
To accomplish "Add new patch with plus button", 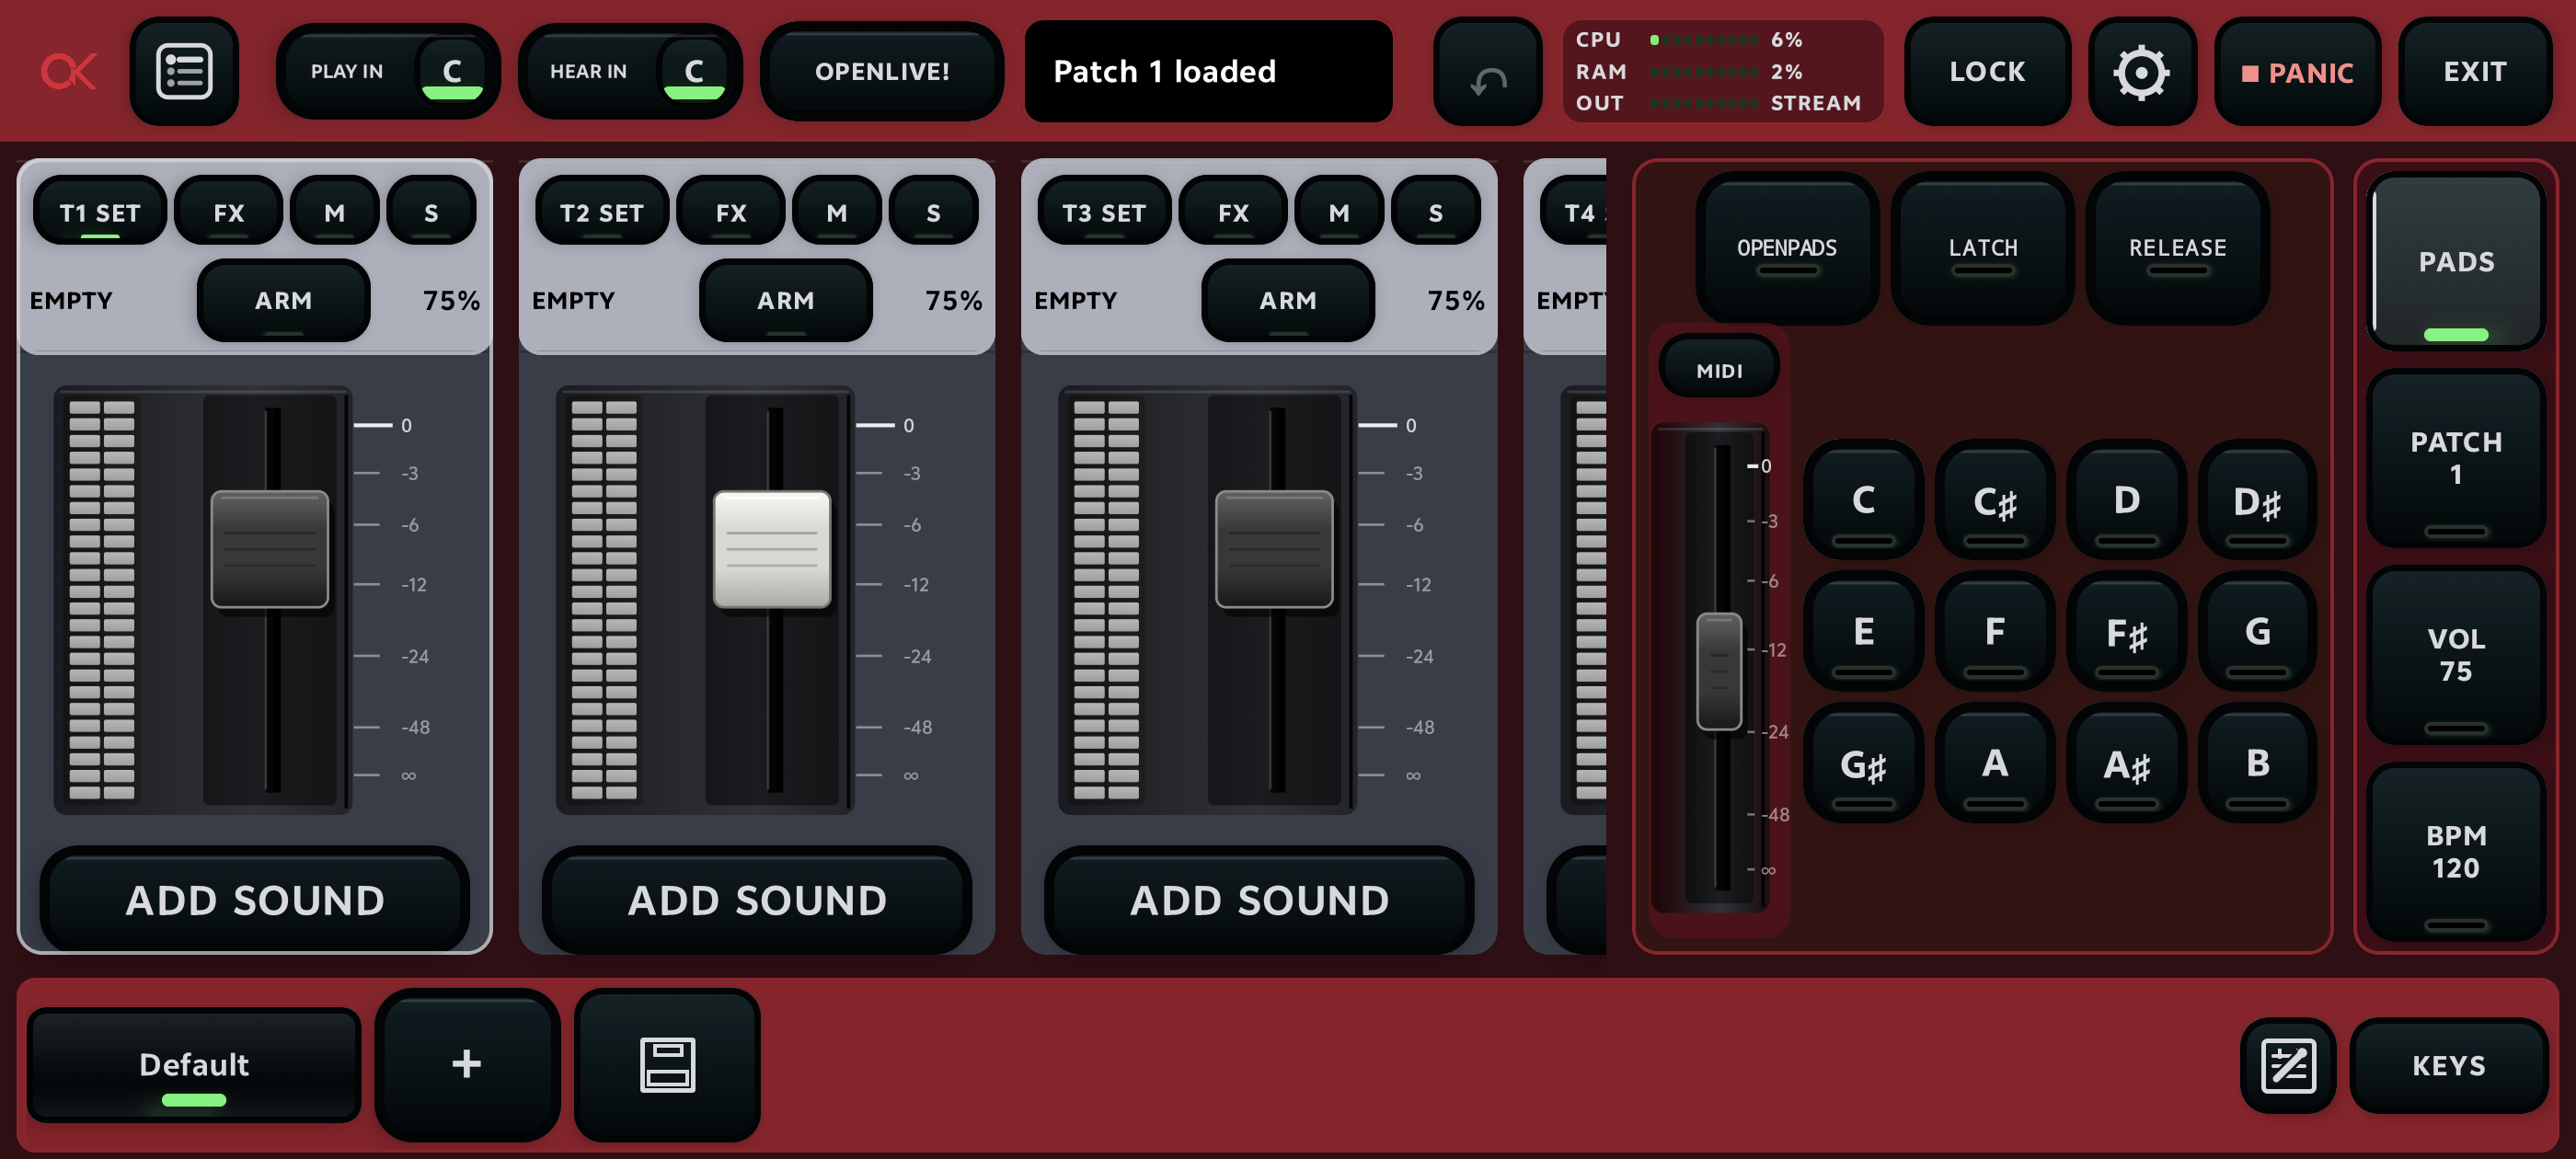I will (x=467, y=1065).
